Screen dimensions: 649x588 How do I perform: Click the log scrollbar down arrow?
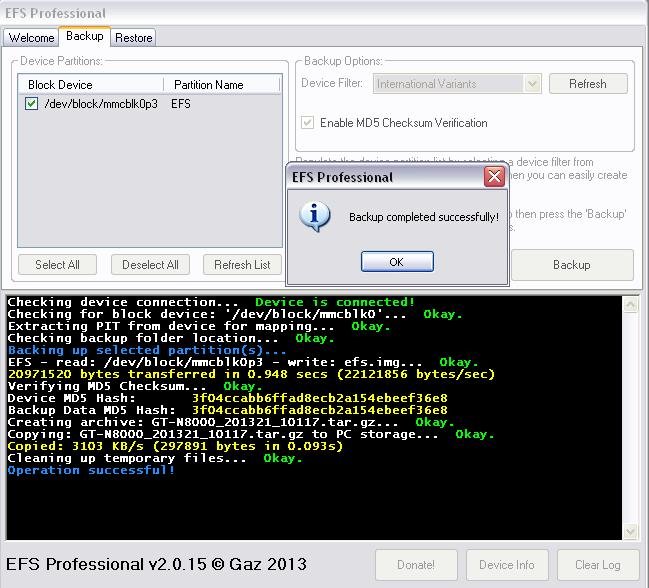[630, 531]
